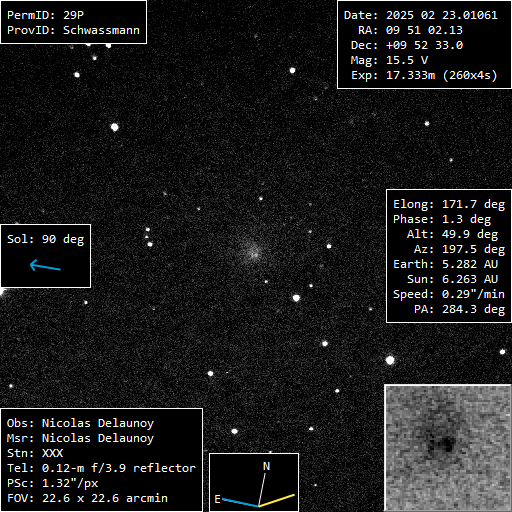
Task: Click the 'Phase: 1.3 deg' line
Action: pyautogui.click(x=442, y=219)
